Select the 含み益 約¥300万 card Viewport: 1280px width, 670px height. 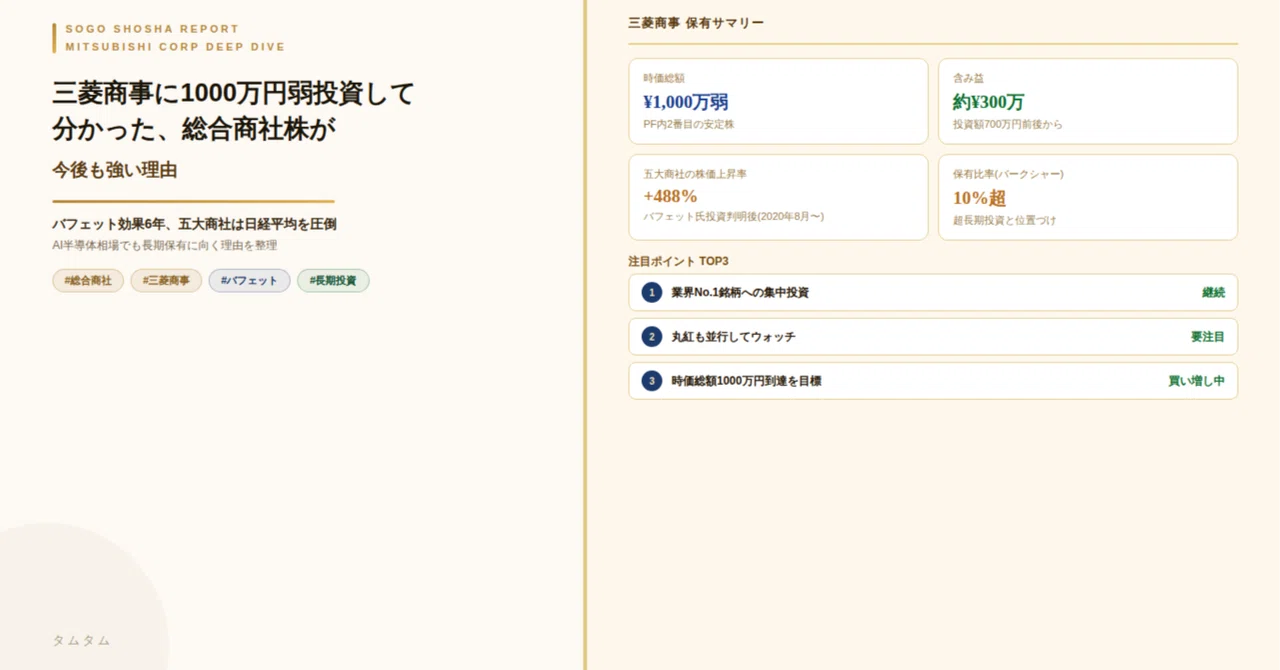(x=1088, y=101)
